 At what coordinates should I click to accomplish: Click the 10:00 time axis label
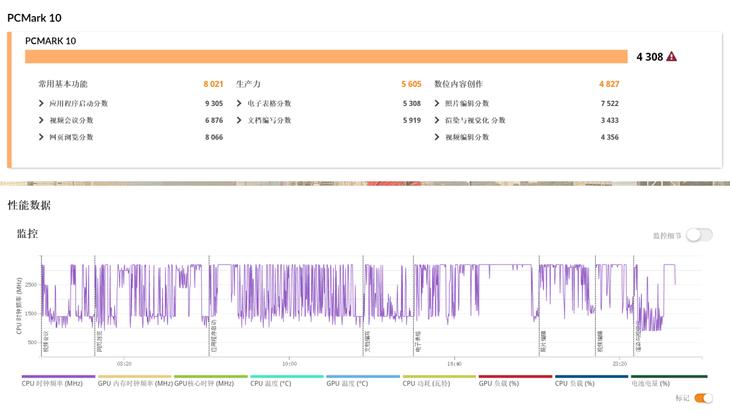289,363
